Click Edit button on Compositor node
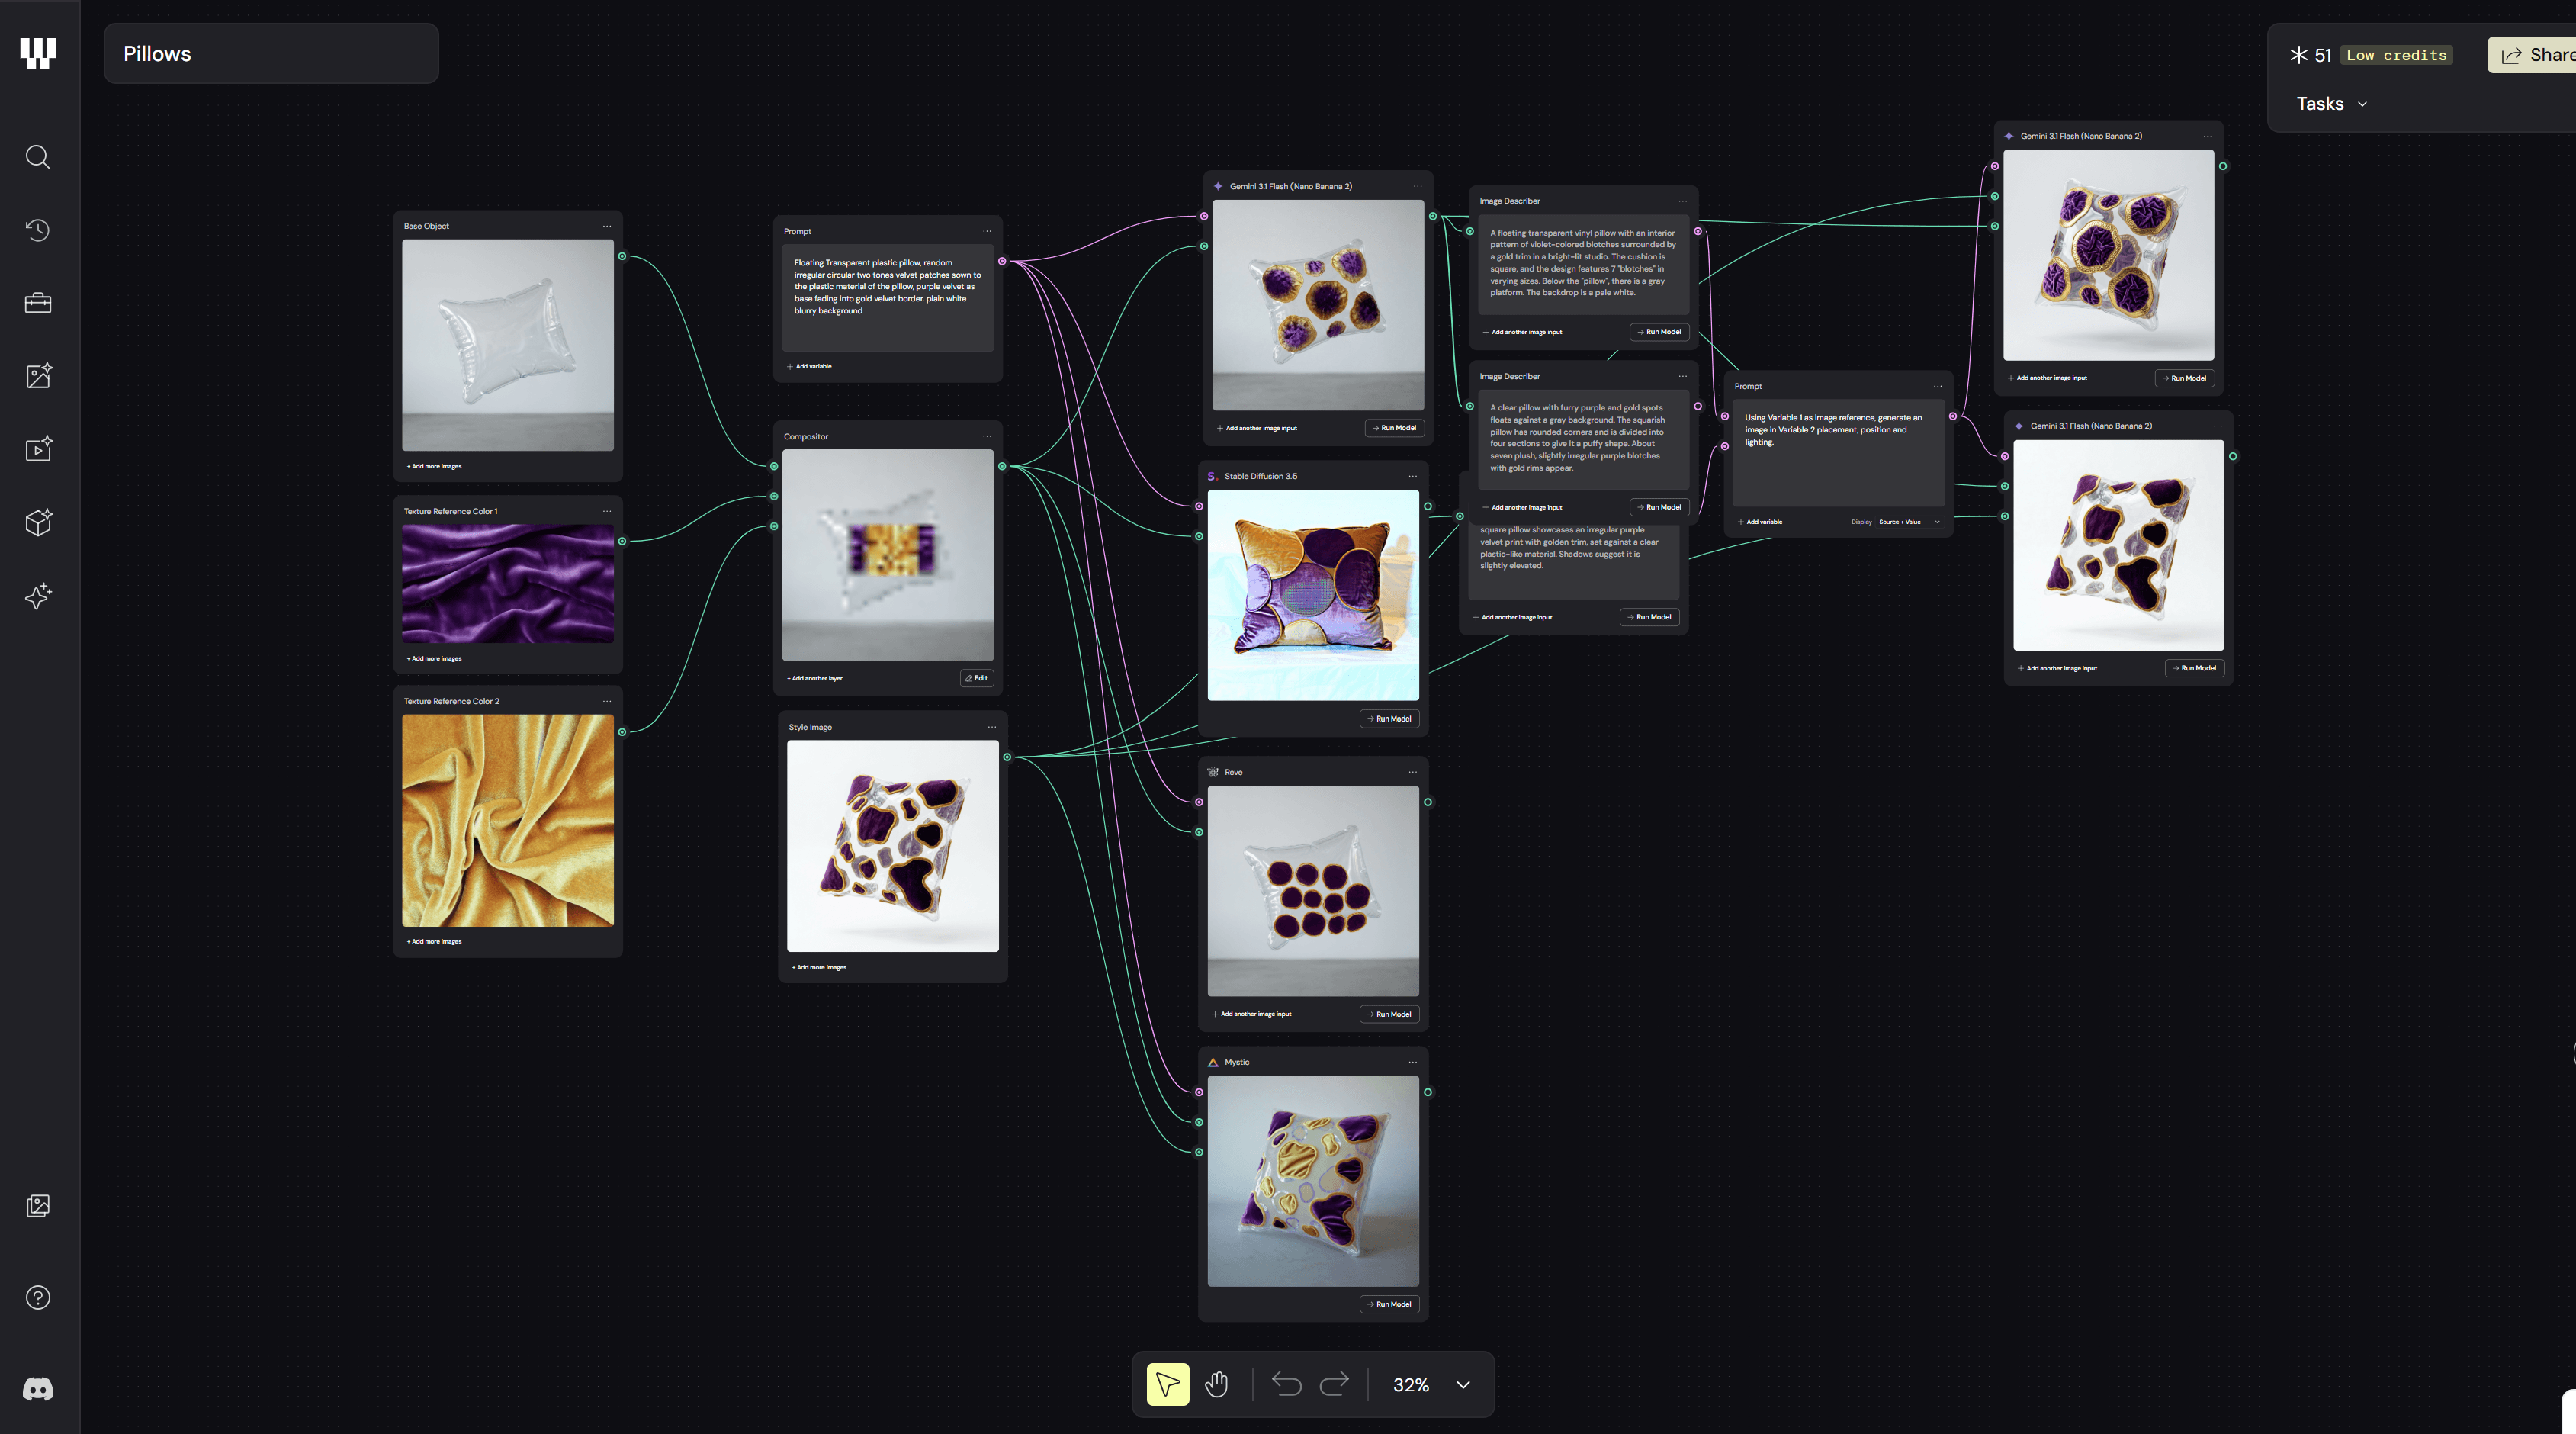The image size is (2576, 1434). [x=976, y=678]
